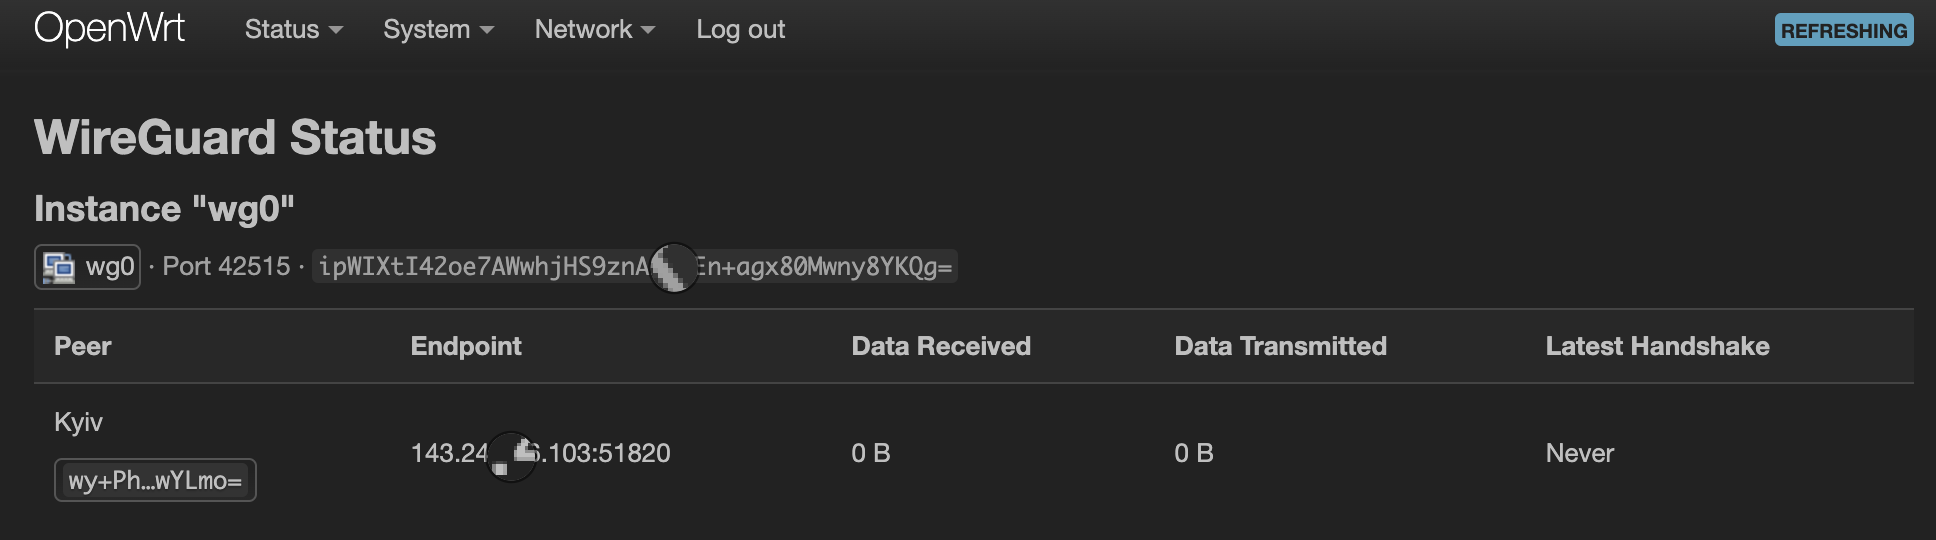Select the wg0 public key string
Viewport: 1936px width, 540px height.
click(x=635, y=267)
